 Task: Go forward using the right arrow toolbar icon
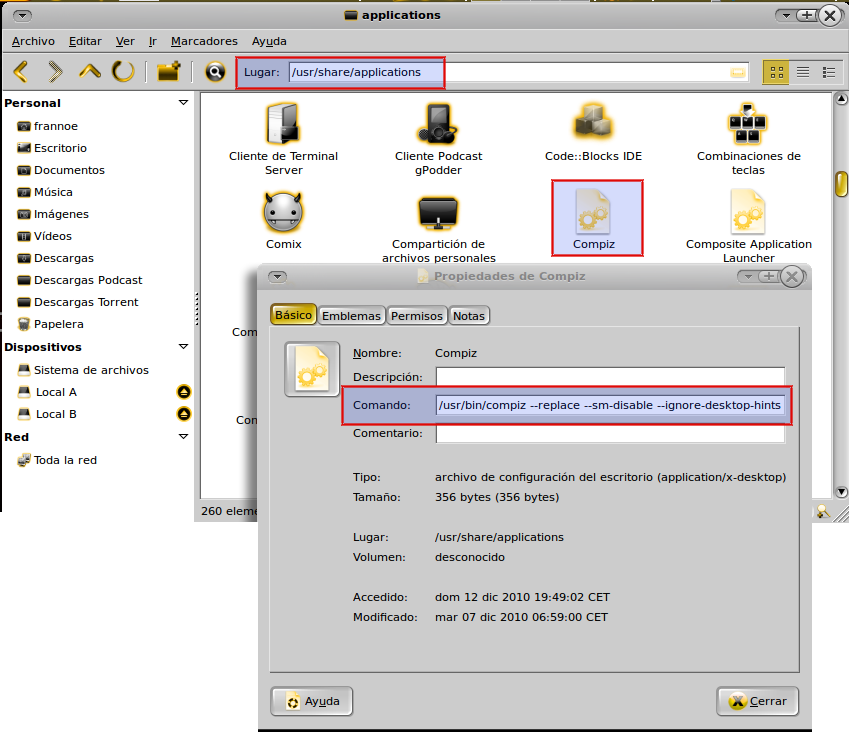(54, 72)
